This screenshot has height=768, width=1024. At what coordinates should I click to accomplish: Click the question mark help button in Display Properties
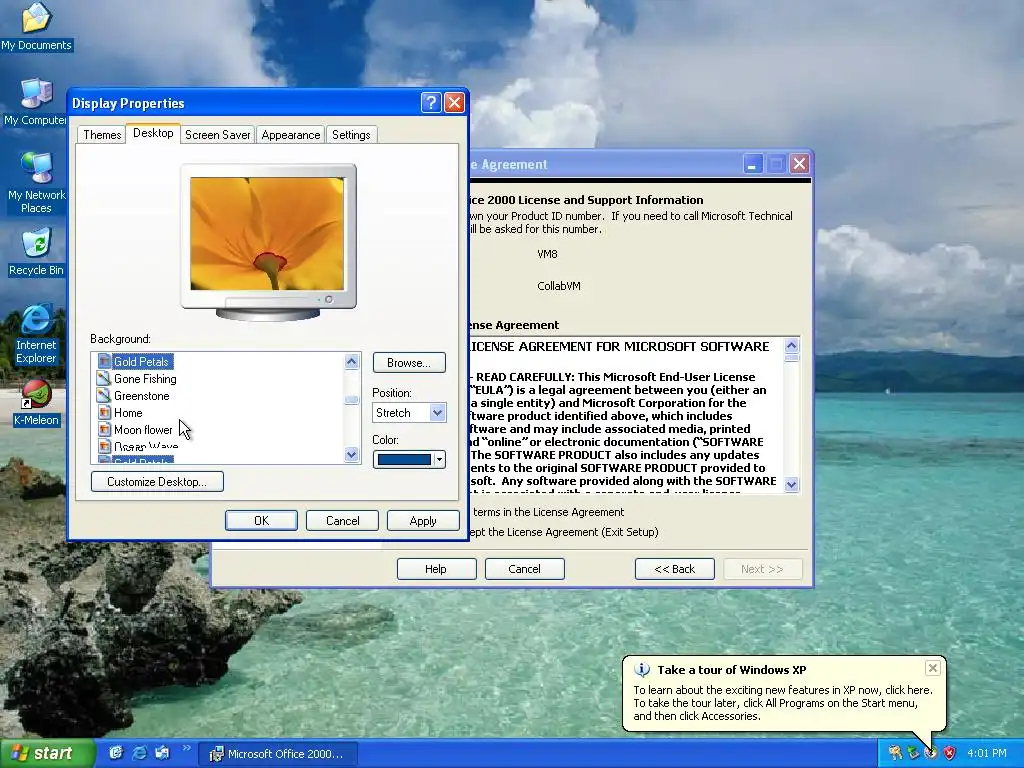[431, 103]
